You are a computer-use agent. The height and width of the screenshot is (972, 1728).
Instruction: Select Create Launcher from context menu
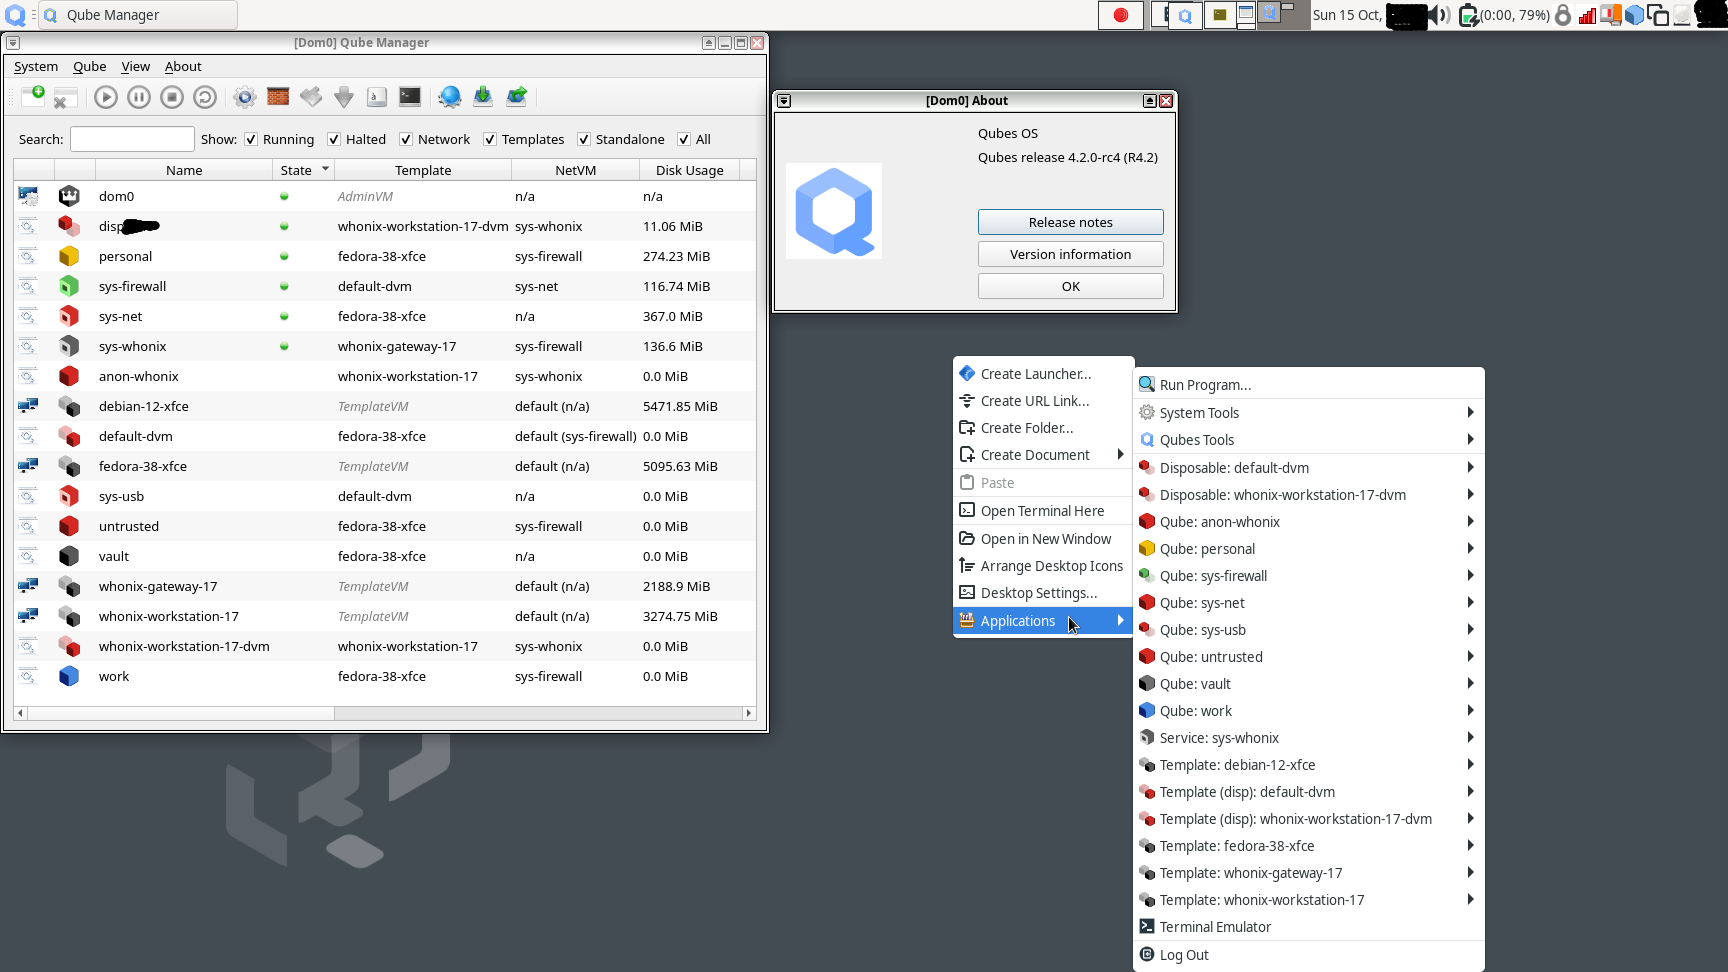pos(1043,374)
